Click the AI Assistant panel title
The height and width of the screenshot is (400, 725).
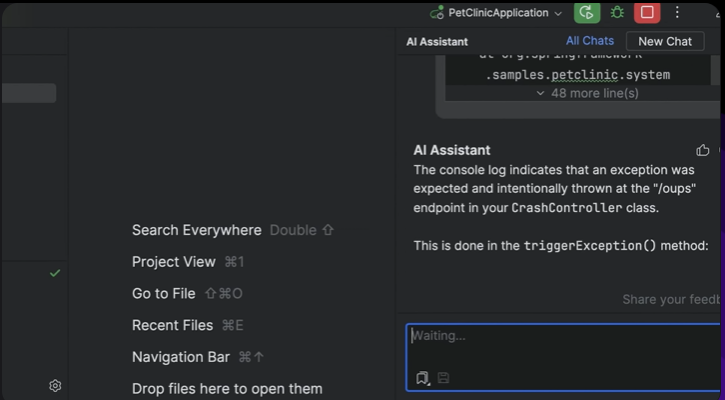tap(437, 42)
